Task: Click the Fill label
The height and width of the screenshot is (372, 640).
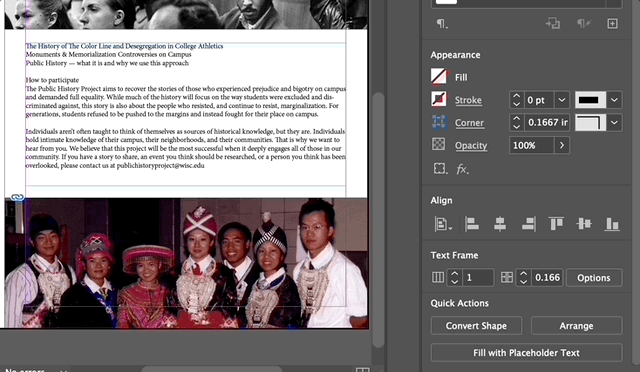Action: click(x=461, y=77)
